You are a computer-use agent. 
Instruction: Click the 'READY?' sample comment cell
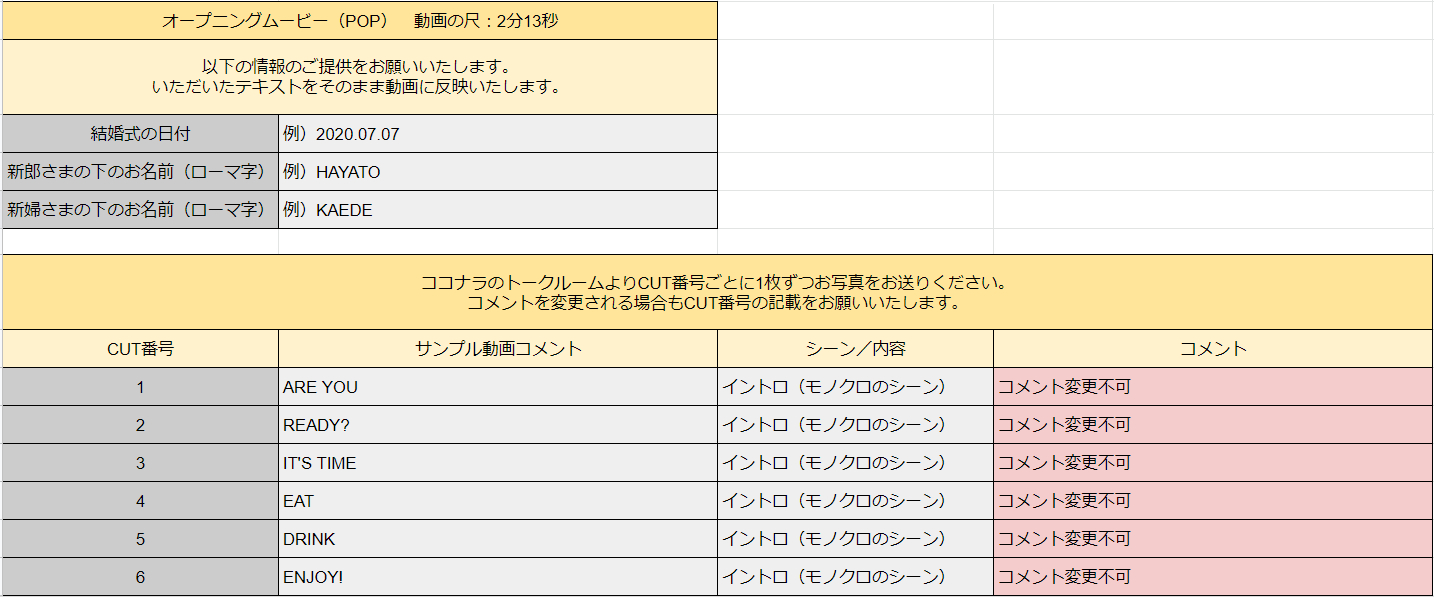498,425
